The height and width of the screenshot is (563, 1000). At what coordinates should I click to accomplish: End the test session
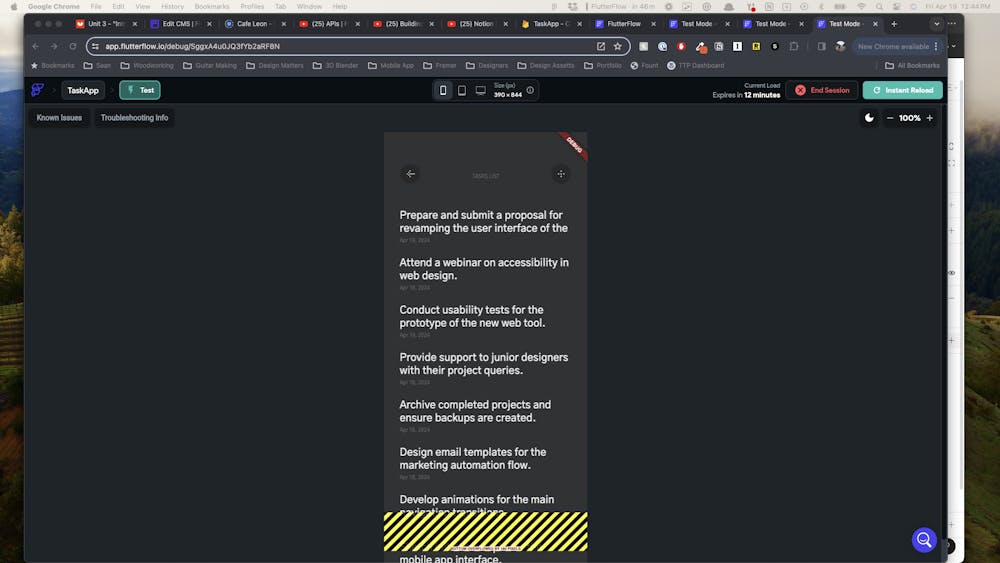click(822, 90)
